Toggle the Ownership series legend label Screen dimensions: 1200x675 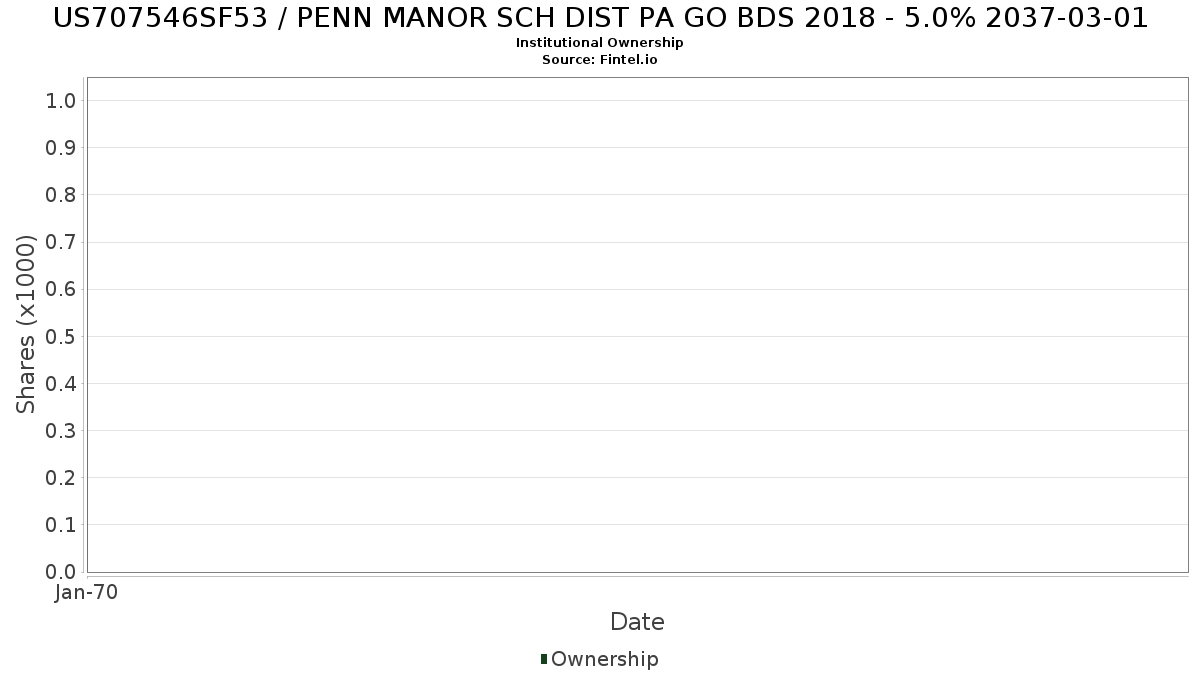point(604,659)
